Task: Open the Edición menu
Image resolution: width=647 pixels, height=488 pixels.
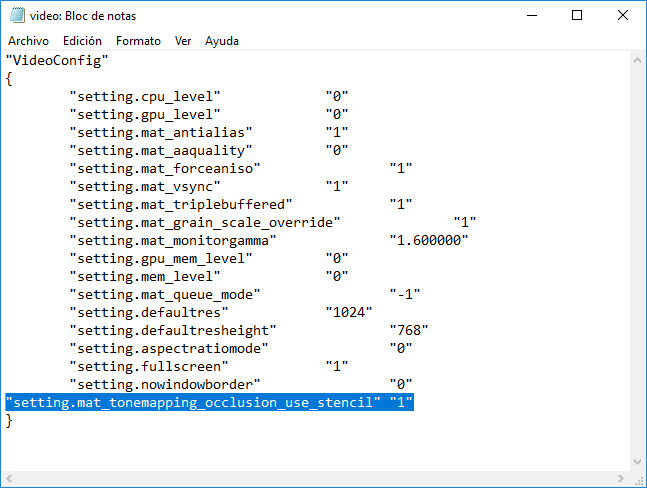Action: (82, 41)
